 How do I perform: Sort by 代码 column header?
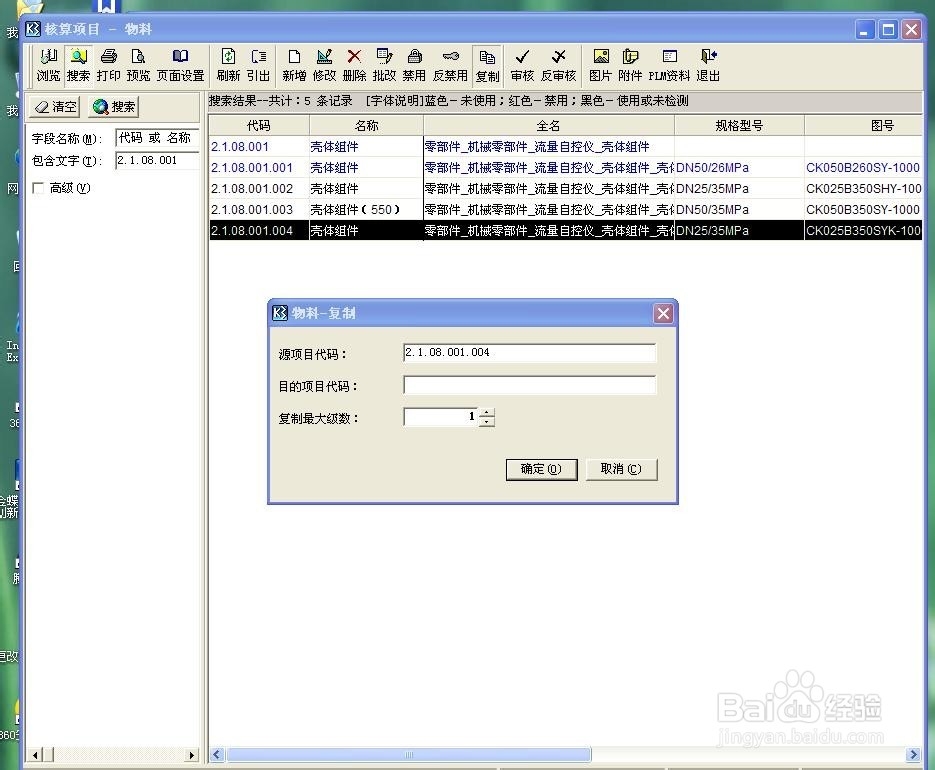click(x=259, y=125)
